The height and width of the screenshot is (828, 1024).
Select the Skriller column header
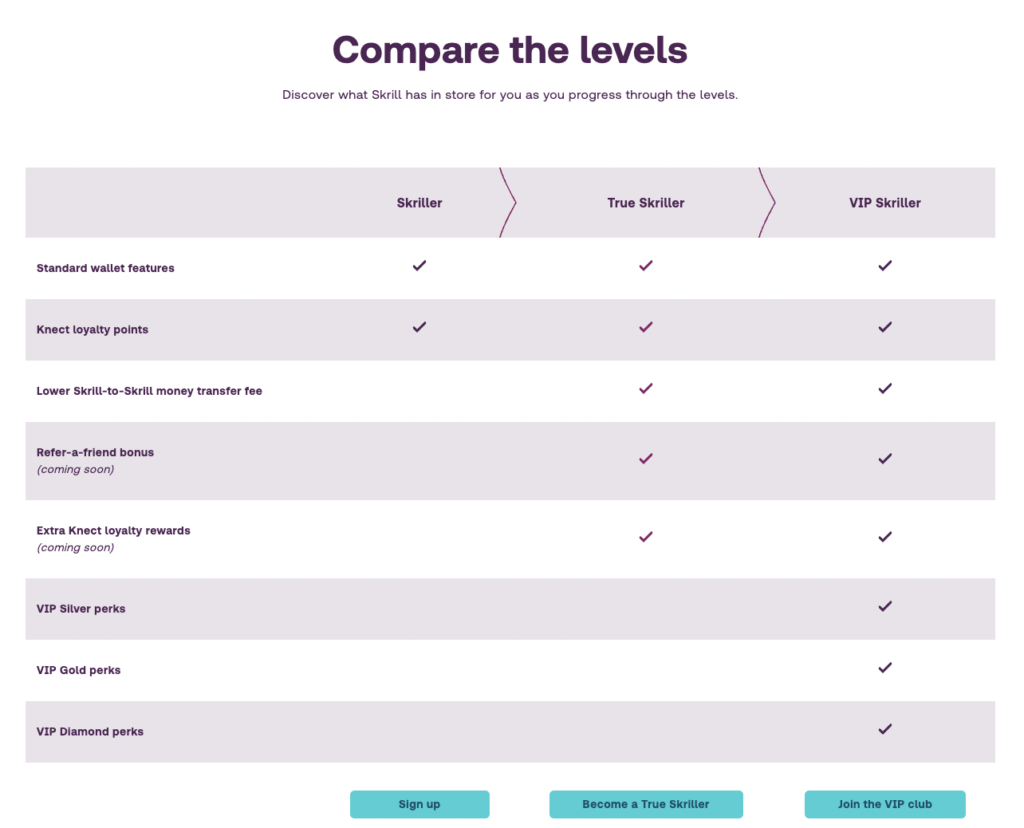click(x=419, y=203)
